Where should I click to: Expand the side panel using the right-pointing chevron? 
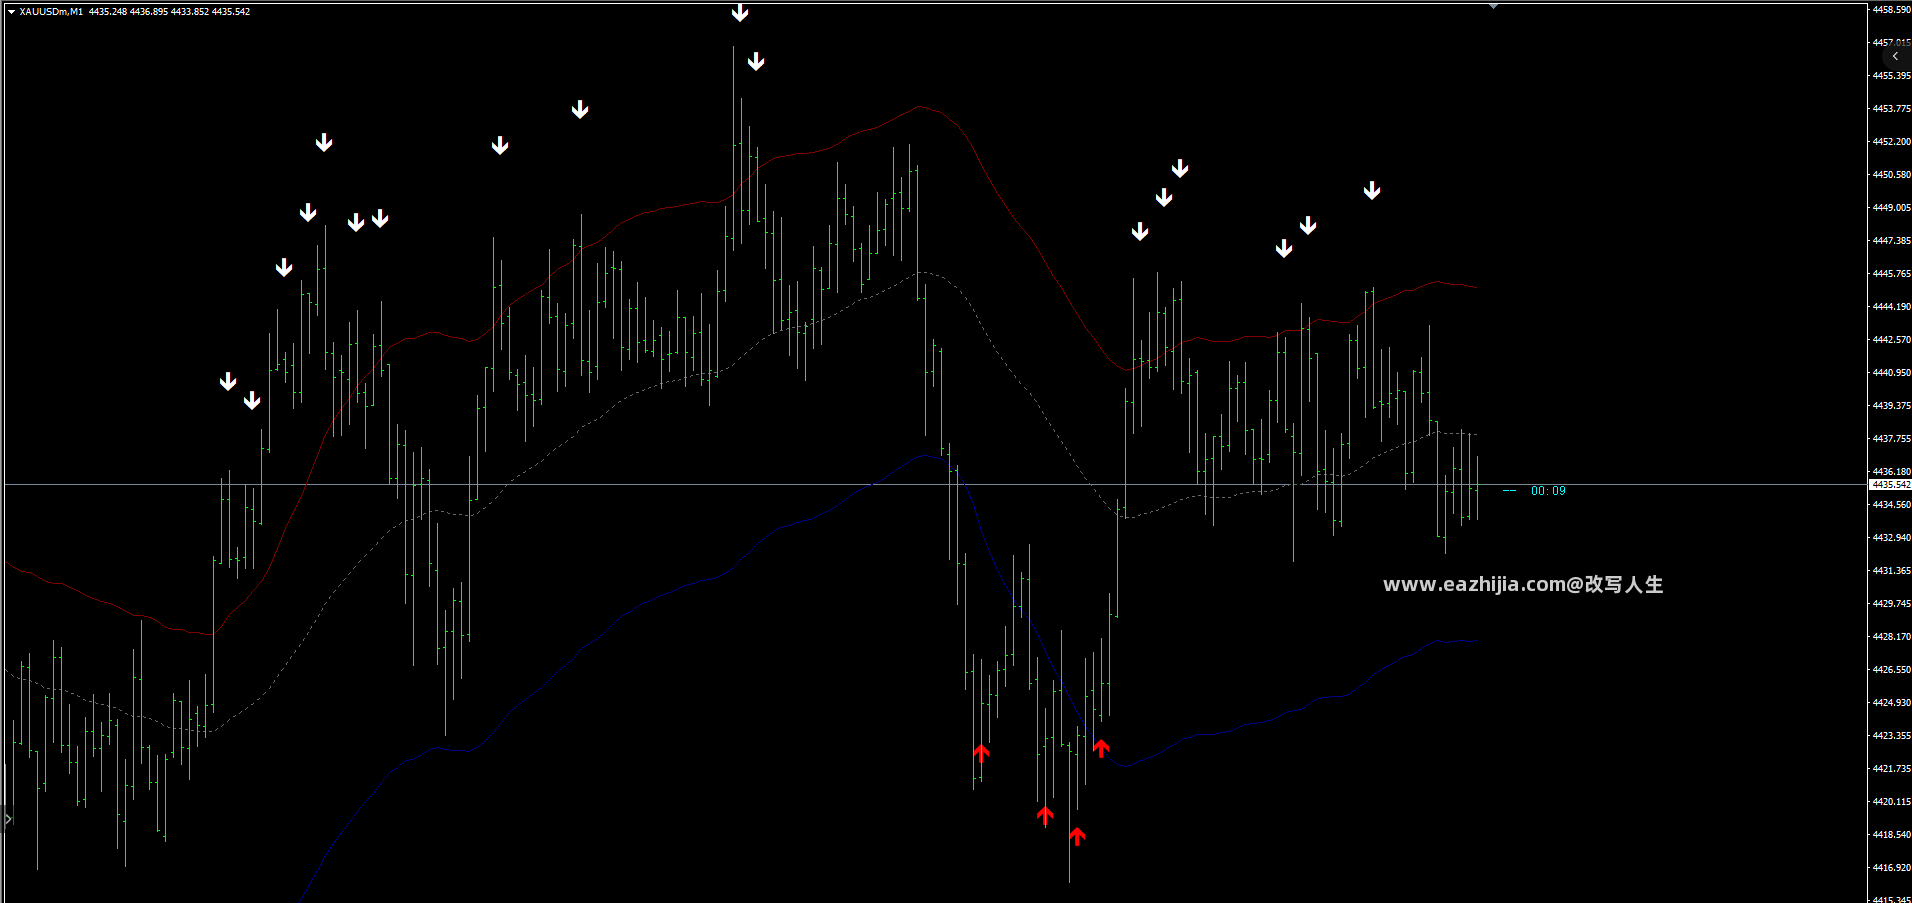point(8,819)
